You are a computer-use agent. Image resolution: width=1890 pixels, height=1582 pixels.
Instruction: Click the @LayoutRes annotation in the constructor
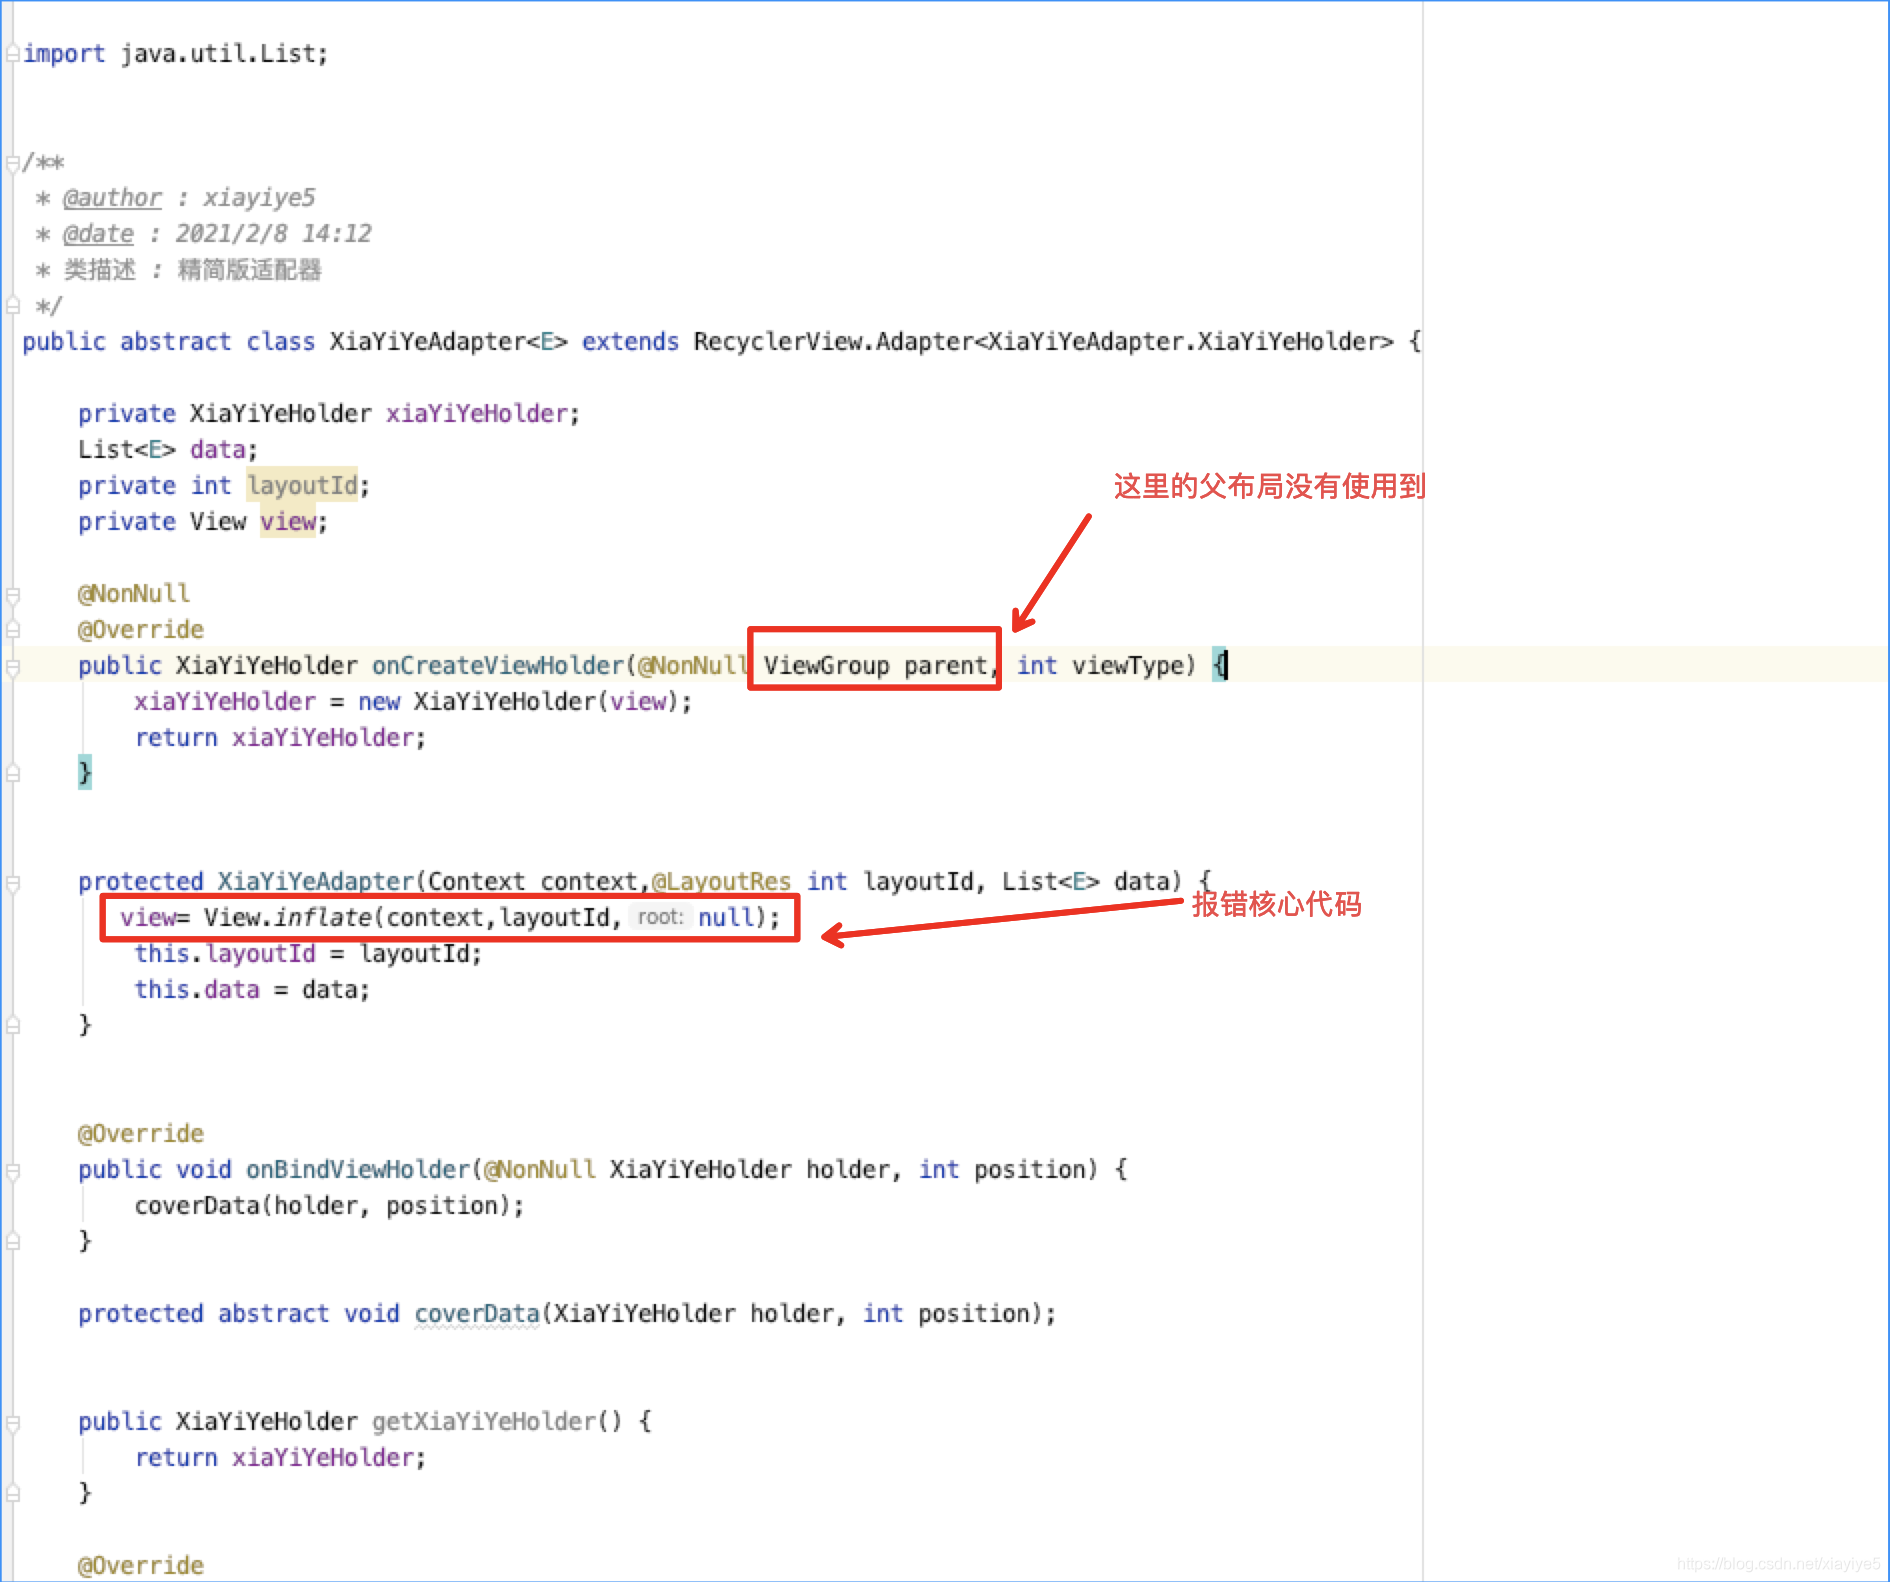point(721,882)
